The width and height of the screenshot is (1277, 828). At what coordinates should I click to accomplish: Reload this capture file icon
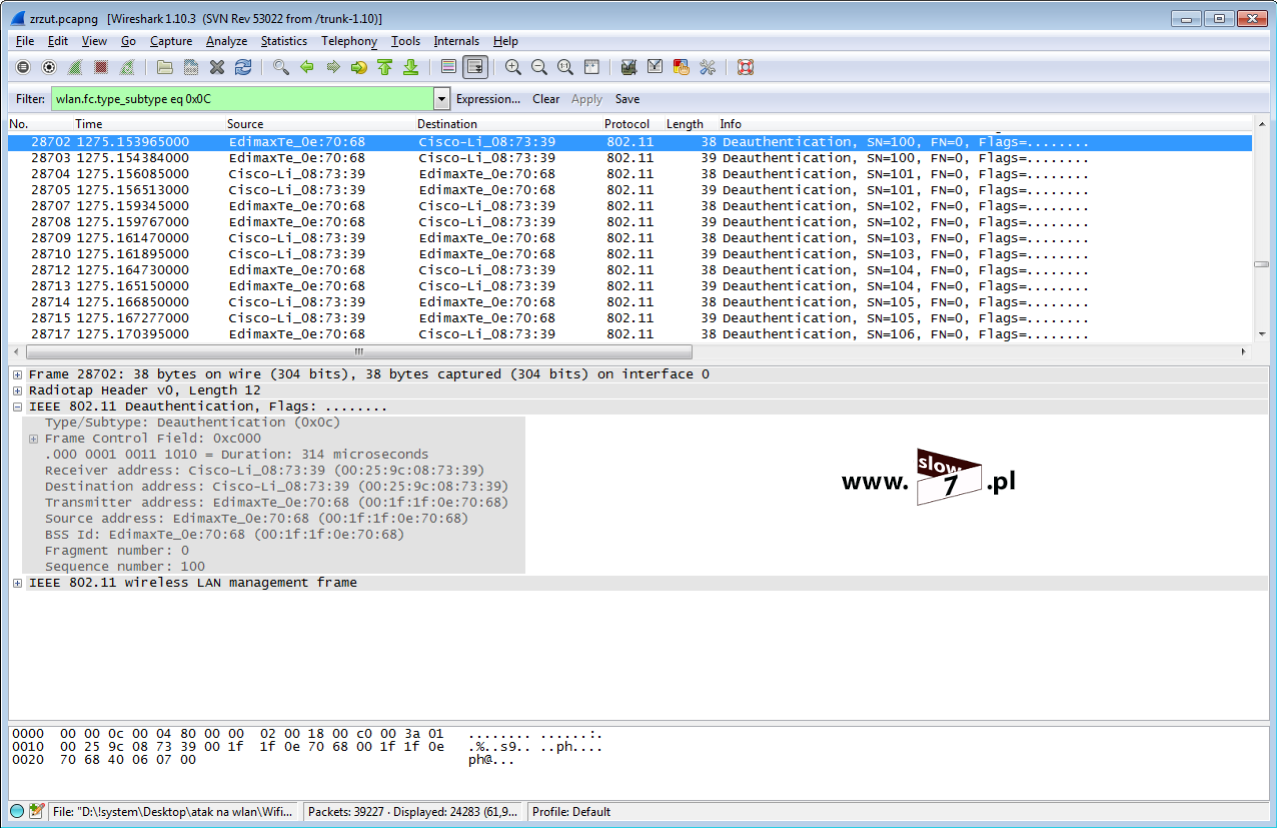point(243,67)
